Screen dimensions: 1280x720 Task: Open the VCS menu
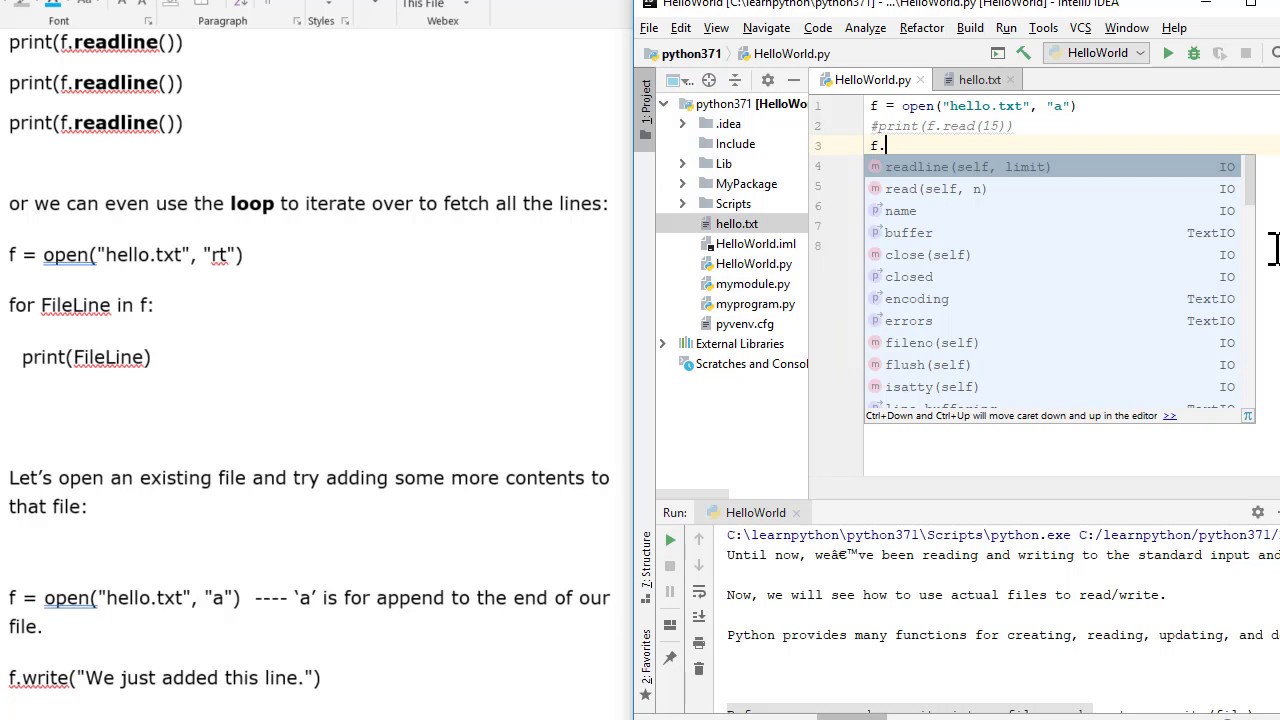click(x=1080, y=28)
